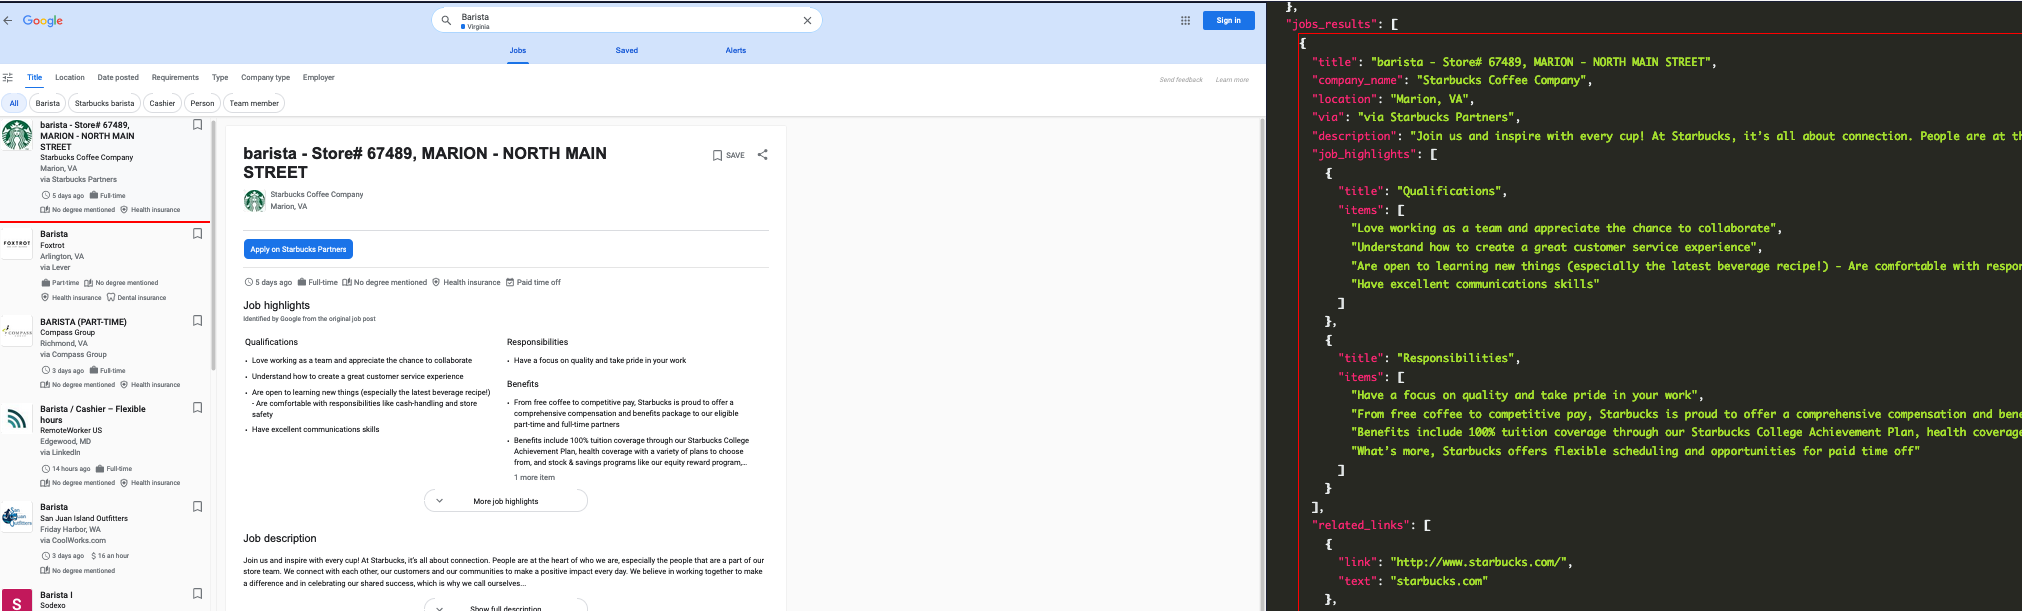Open Barista / Cashier Flexible hours listing
The height and width of the screenshot is (611, 2022).
click(x=105, y=444)
